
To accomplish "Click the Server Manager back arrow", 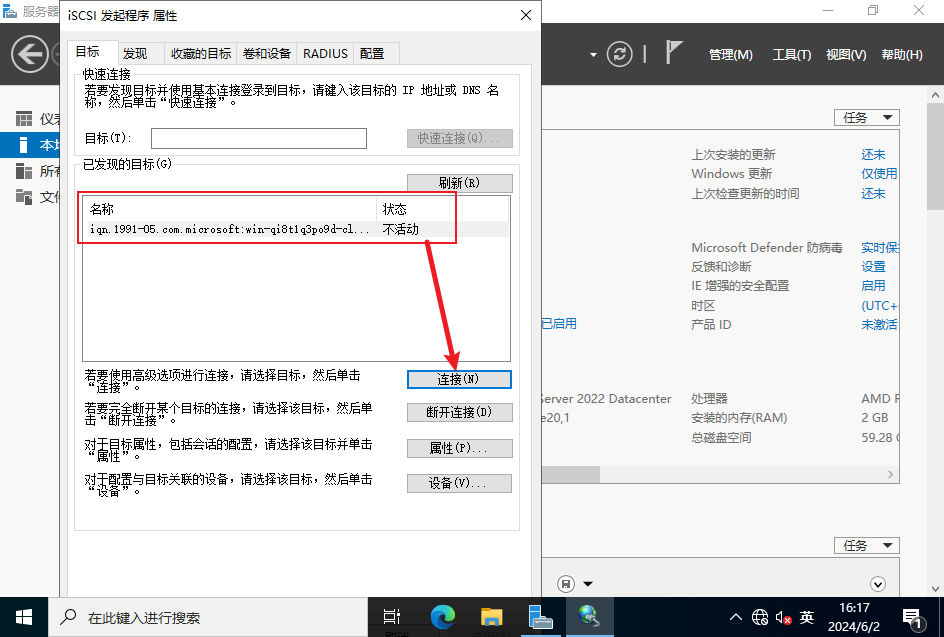I will pos(31,54).
